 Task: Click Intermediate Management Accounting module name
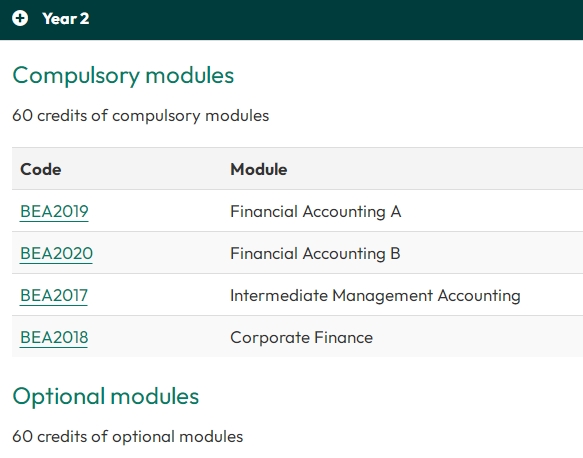[375, 296]
